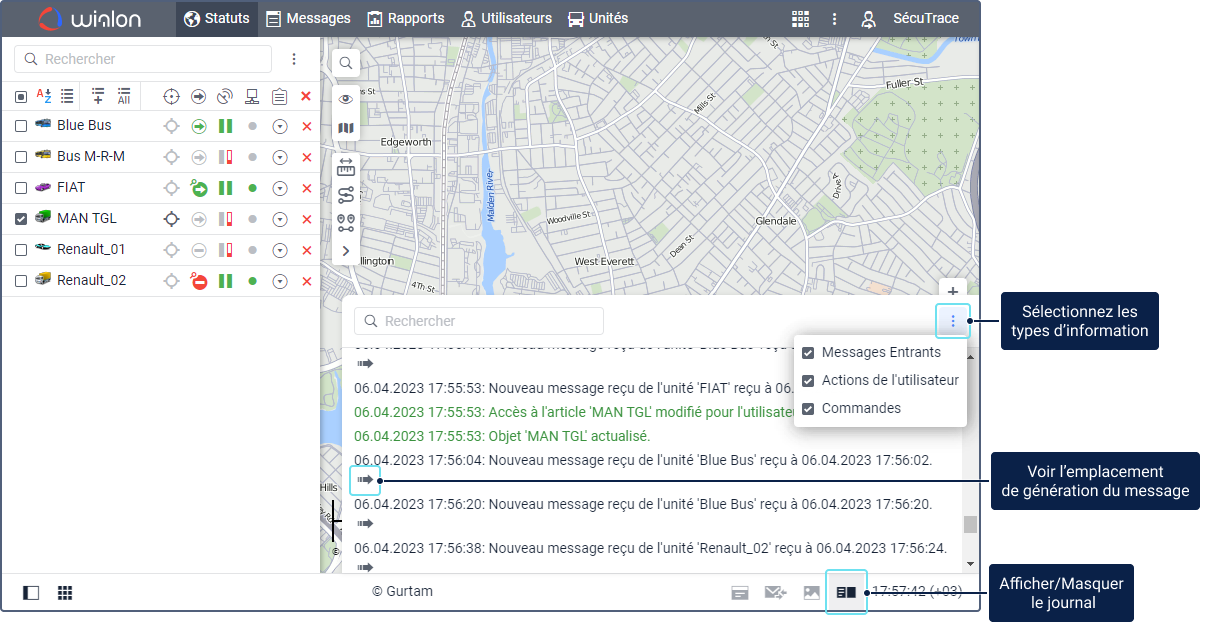Select the distance measurement ruler tool

pos(345,165)
